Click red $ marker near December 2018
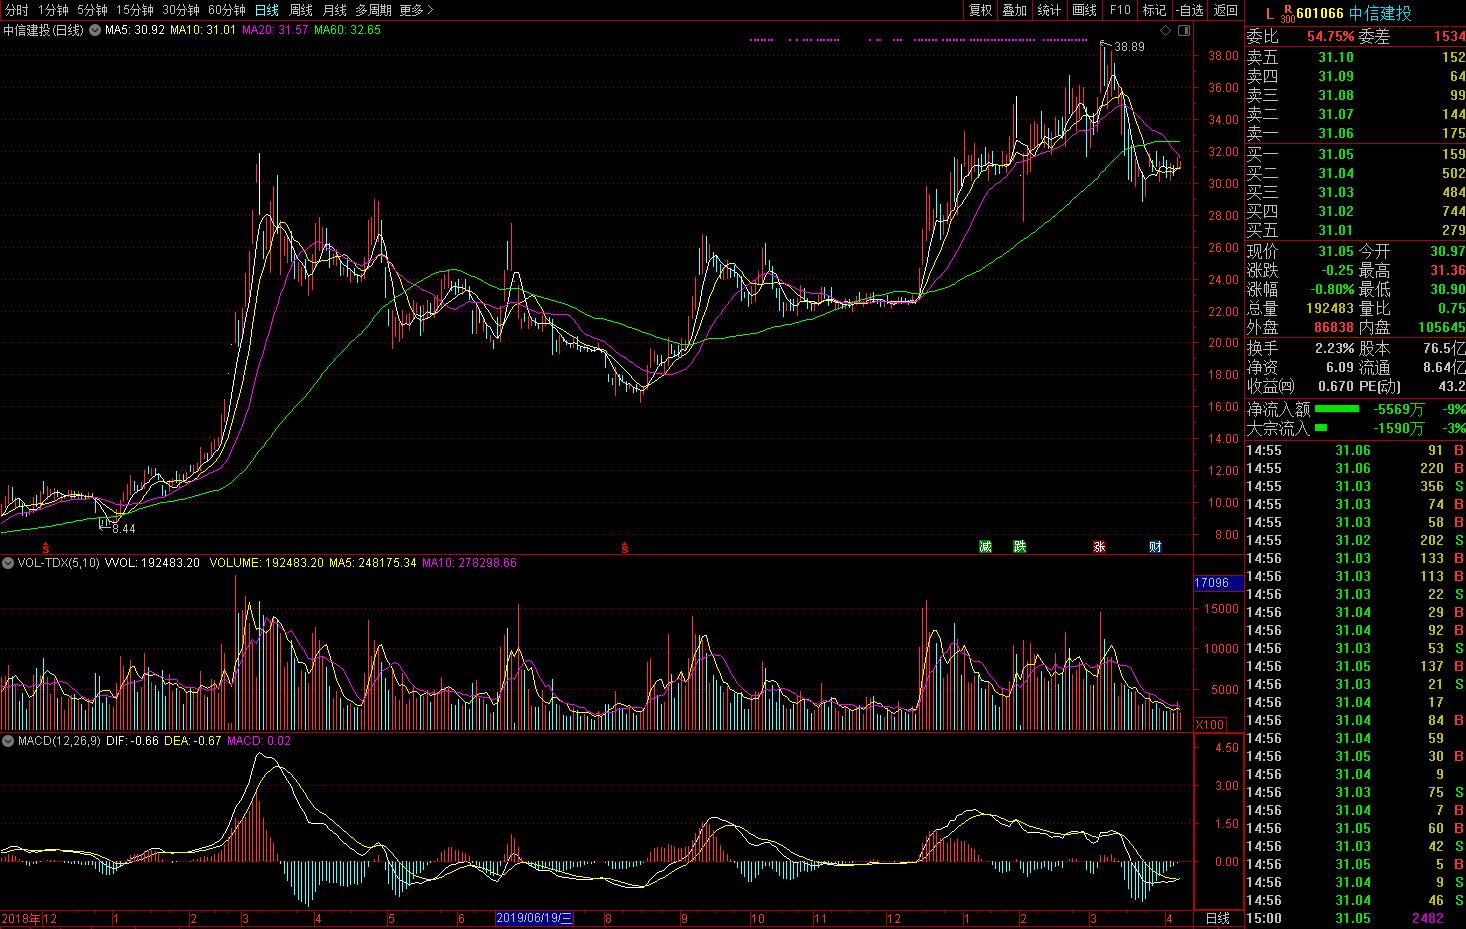 (45, 547)
